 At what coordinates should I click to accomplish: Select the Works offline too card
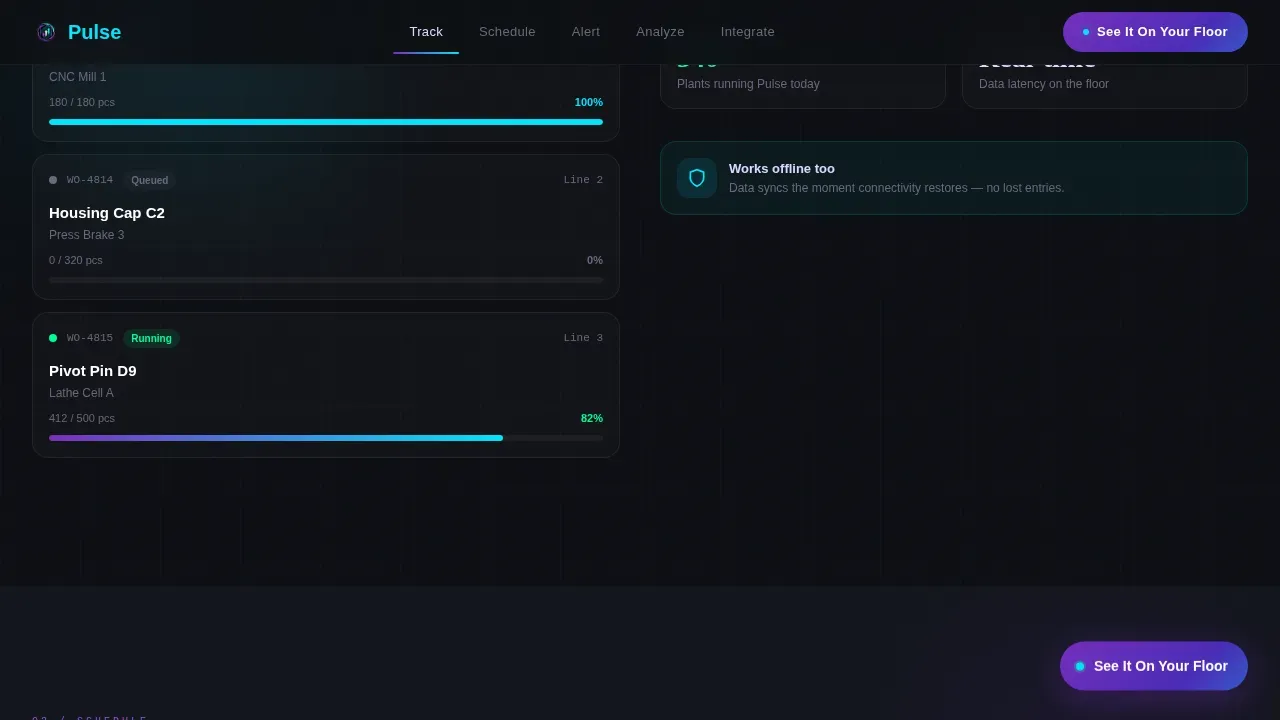(954, 178)
